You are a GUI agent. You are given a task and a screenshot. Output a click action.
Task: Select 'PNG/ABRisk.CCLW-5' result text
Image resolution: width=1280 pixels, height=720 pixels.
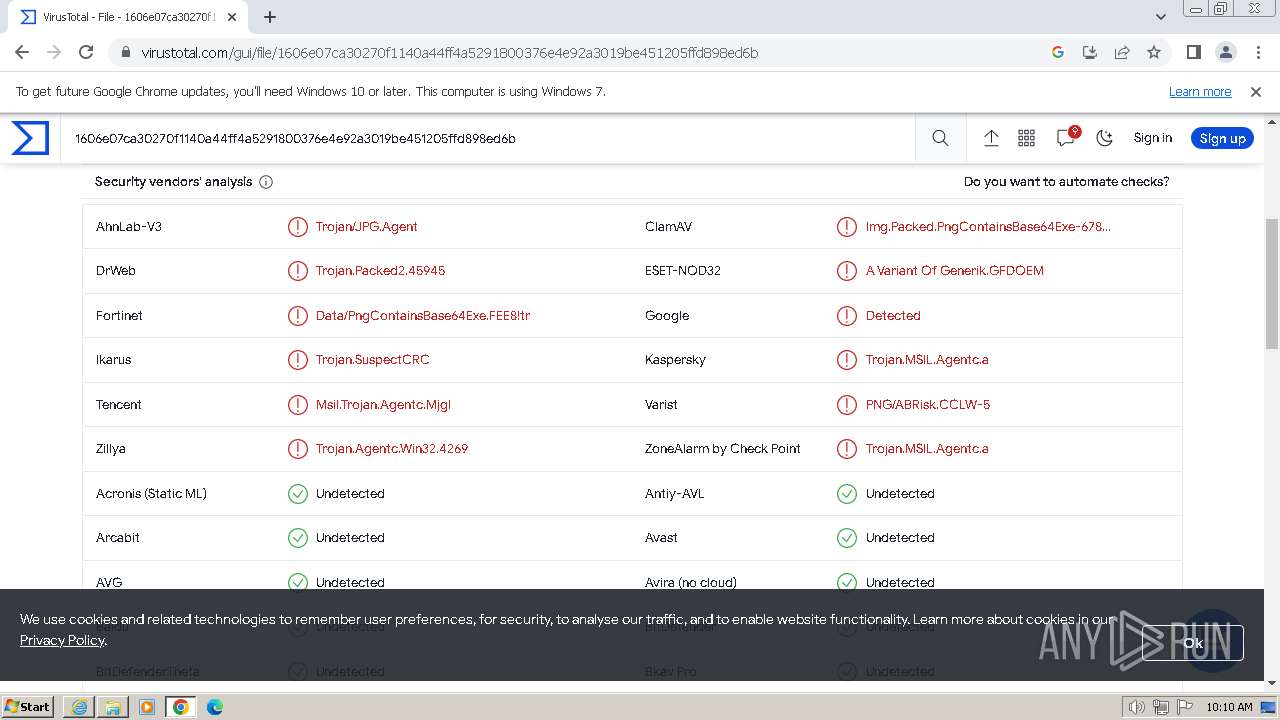coord(928,404)
